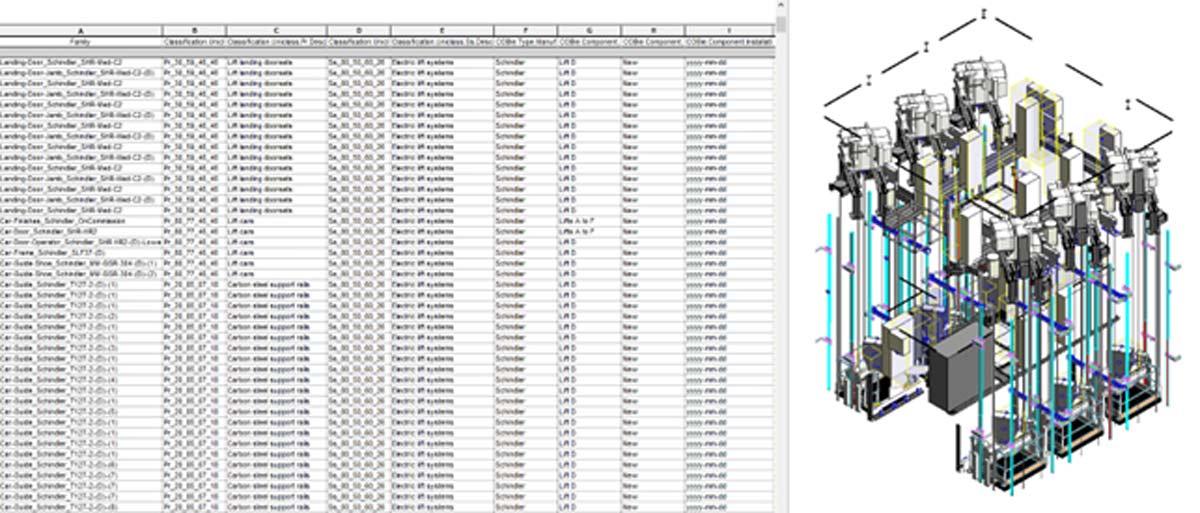
Task: Select column H header in the schedule
Action: [x=652, y=32]
